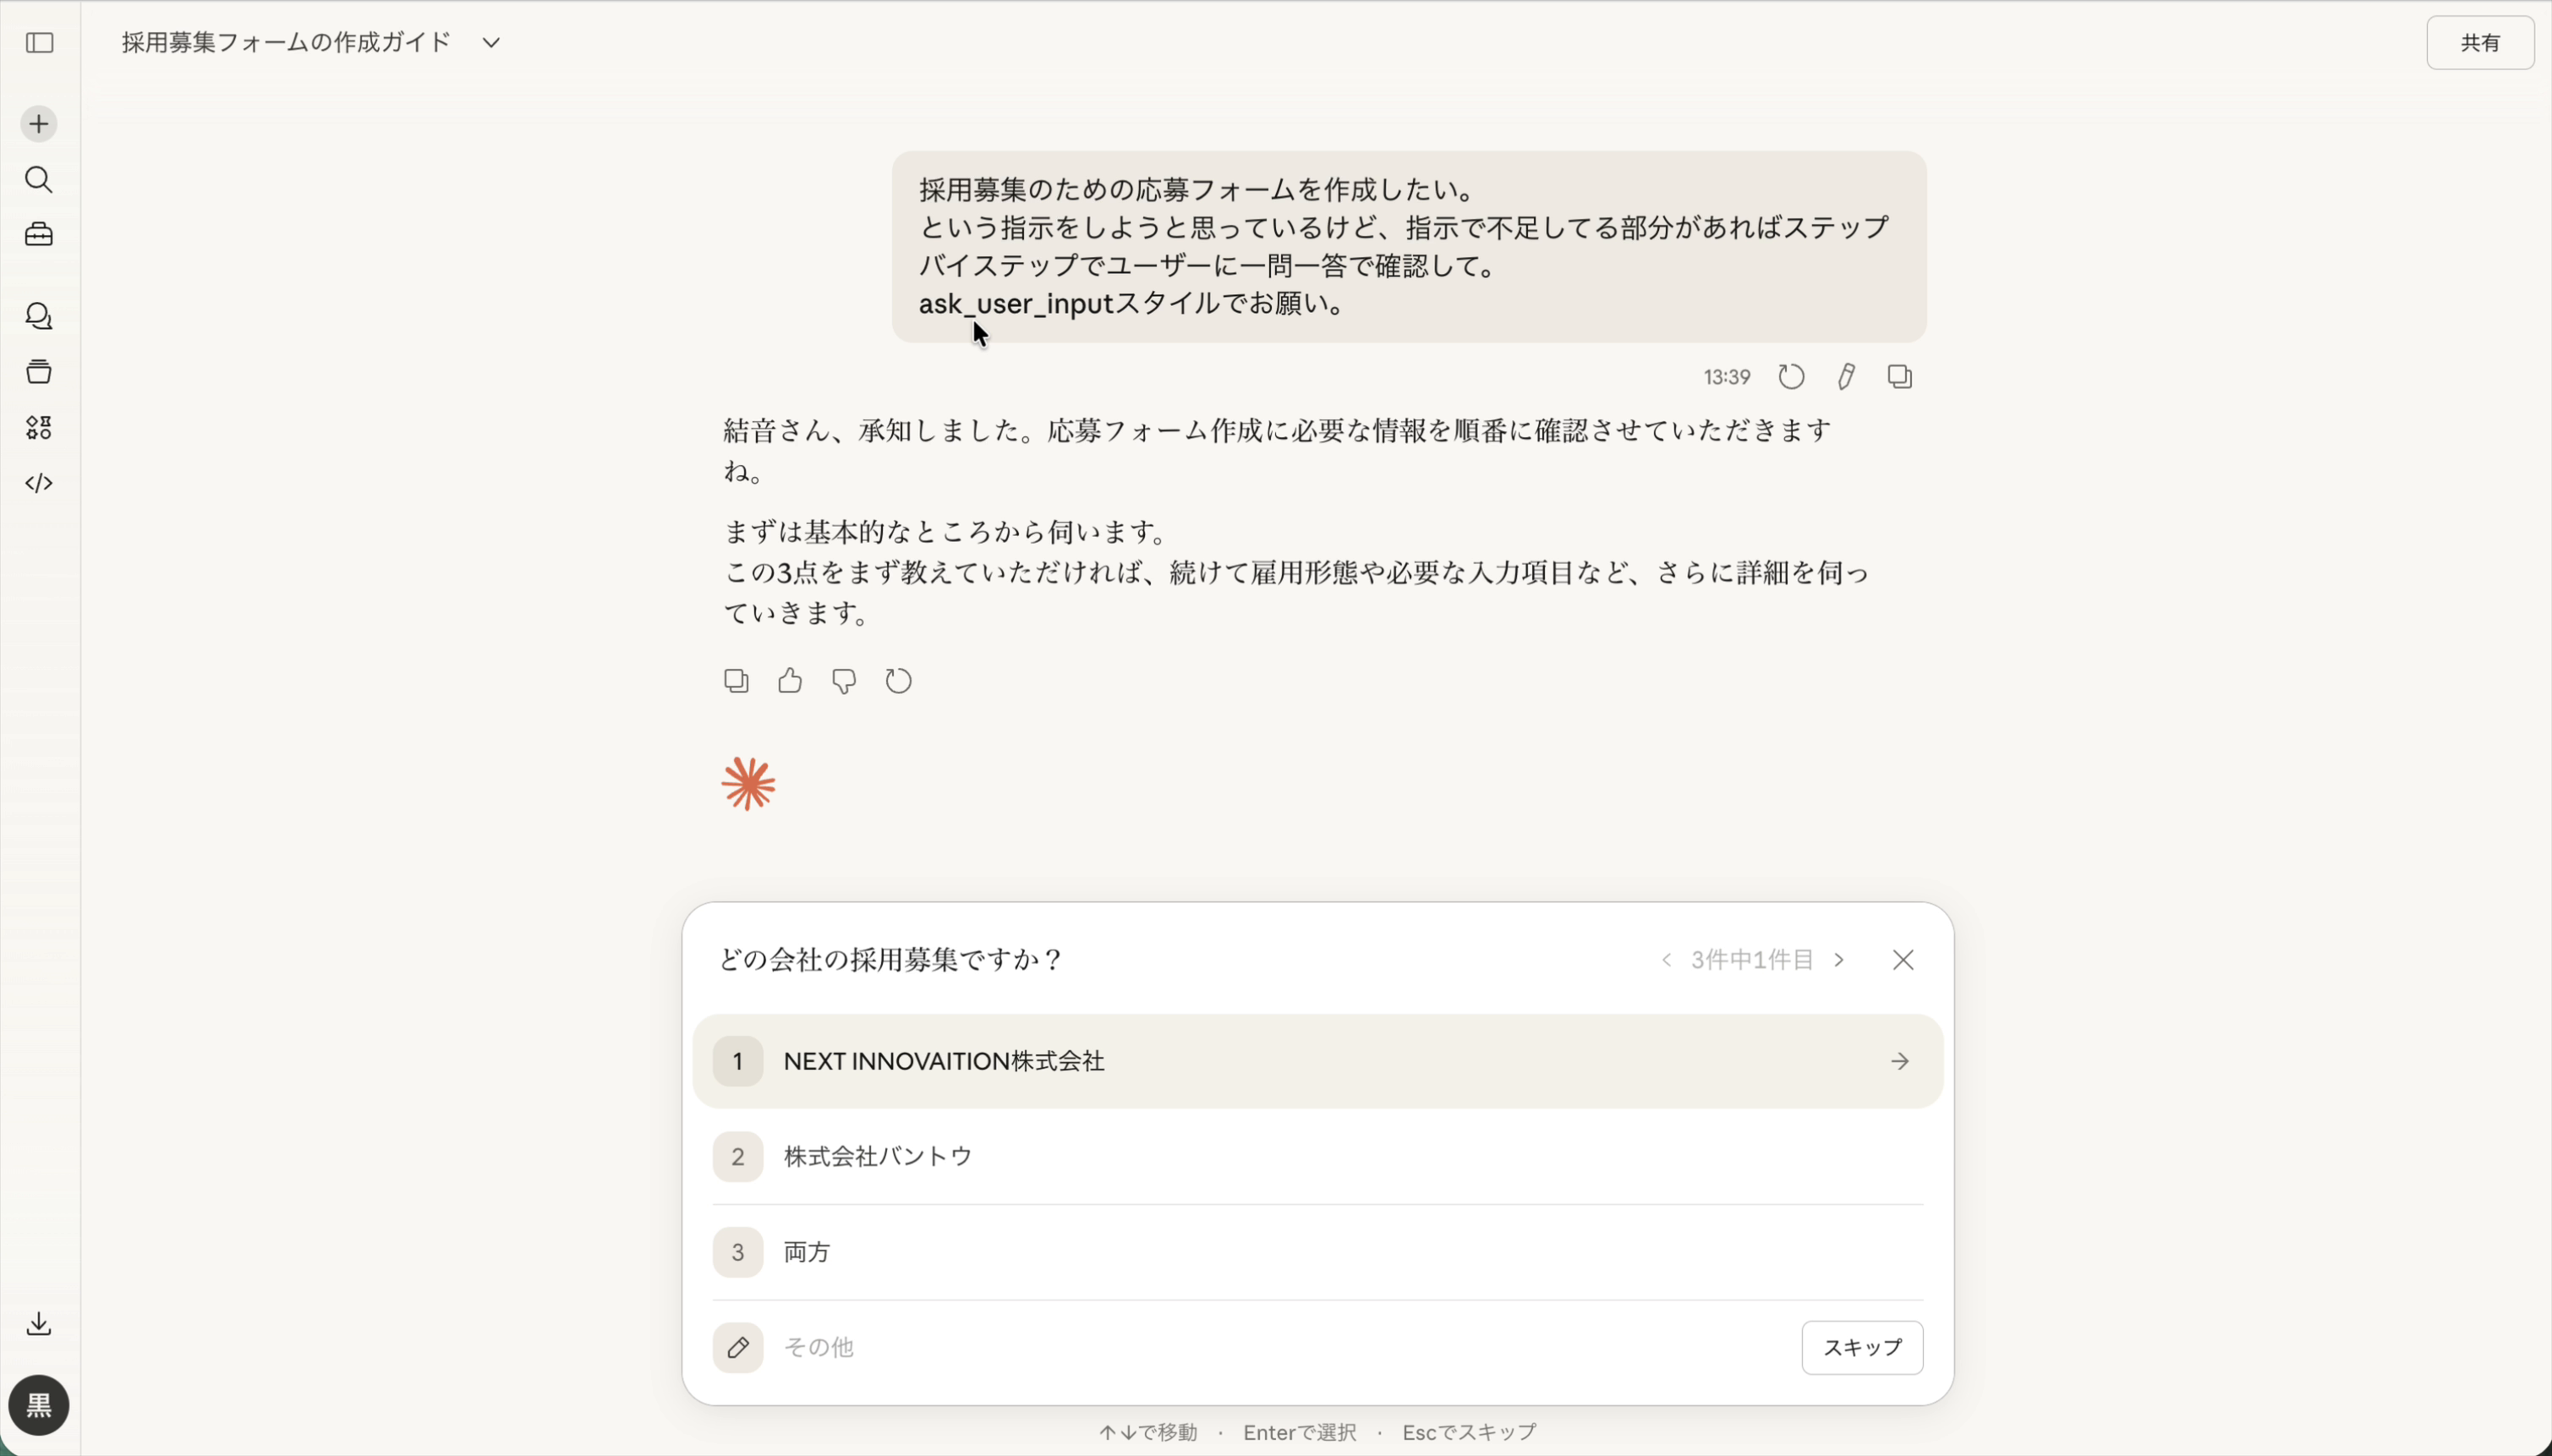Edit the user message with the pencil icon
Image resolution: width=2552 pixels, height=1456 pixels.
click(x=1845, y=376)
